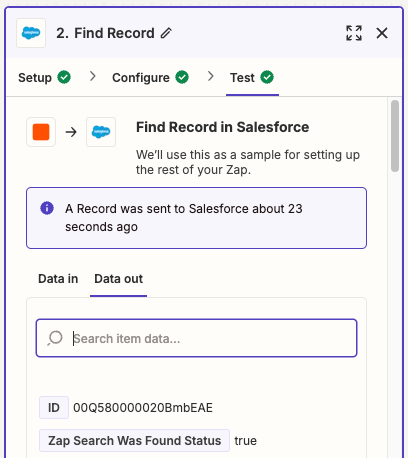Viewport: 408px width, 458px height.
Task: Click the Find Record in Salesforce heading
Action: [x=222, y=127]
